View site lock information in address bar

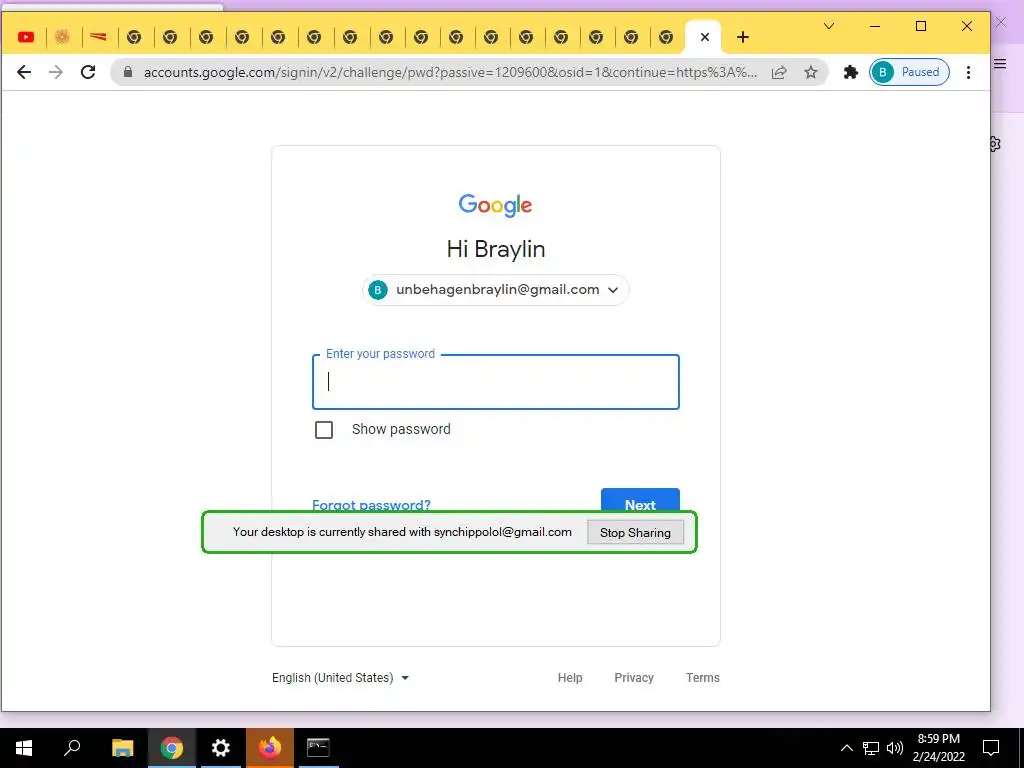(128, 72)
